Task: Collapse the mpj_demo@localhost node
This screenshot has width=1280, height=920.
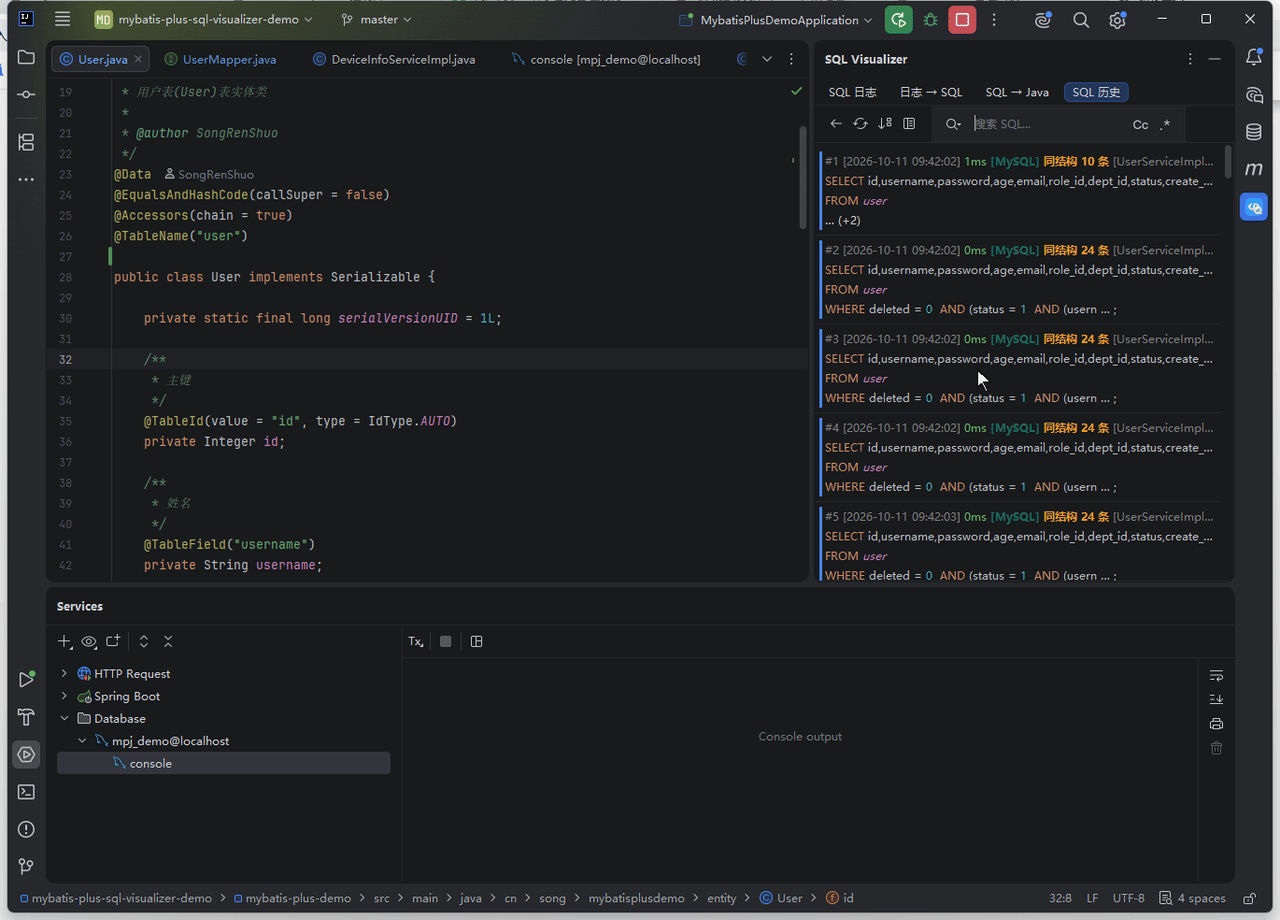Action: (83, 741)
